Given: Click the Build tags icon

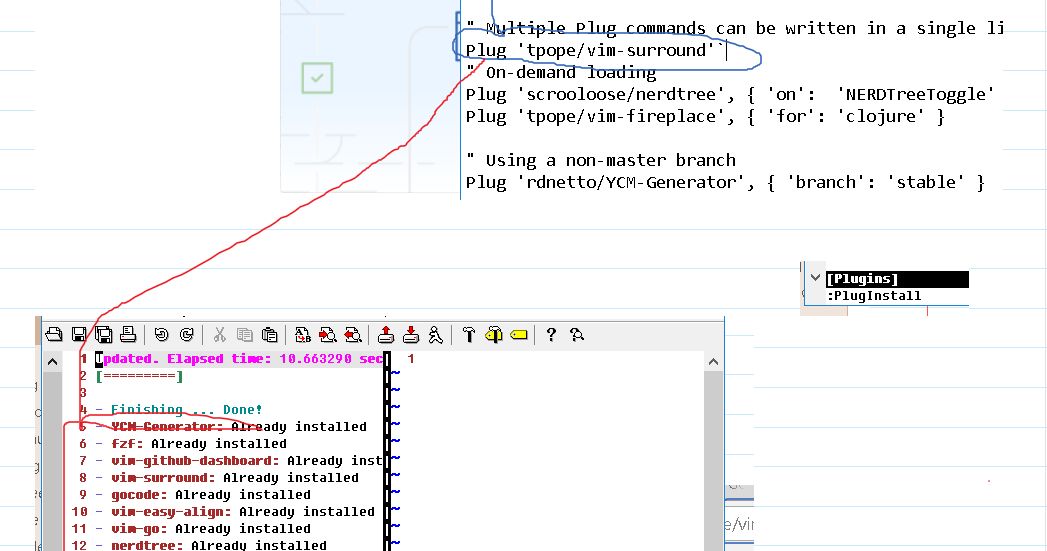Looking at the screenshot, I should [493, 335].
